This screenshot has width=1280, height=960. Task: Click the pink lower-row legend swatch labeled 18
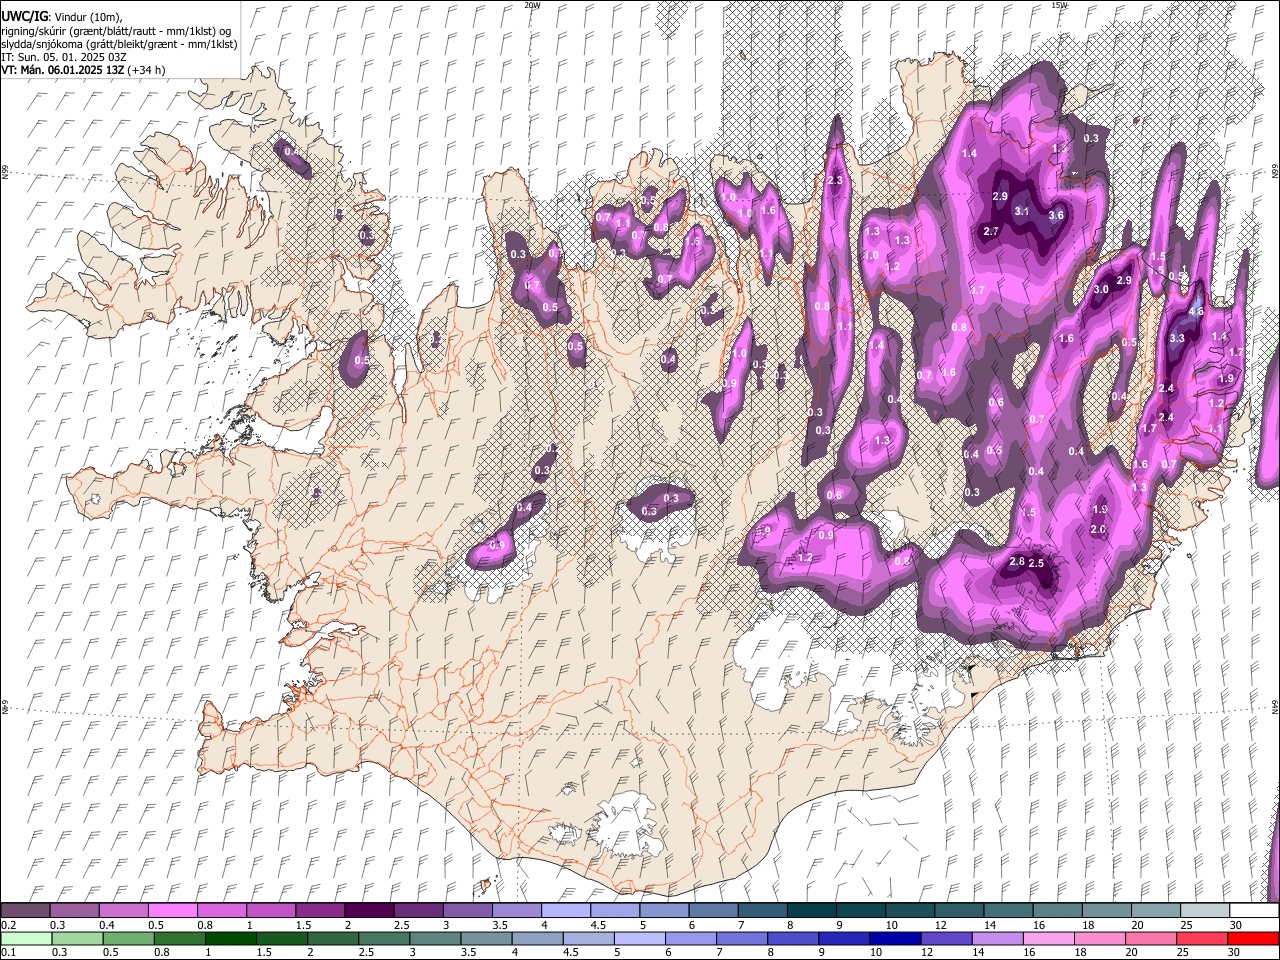click(x=1100, y=938)
